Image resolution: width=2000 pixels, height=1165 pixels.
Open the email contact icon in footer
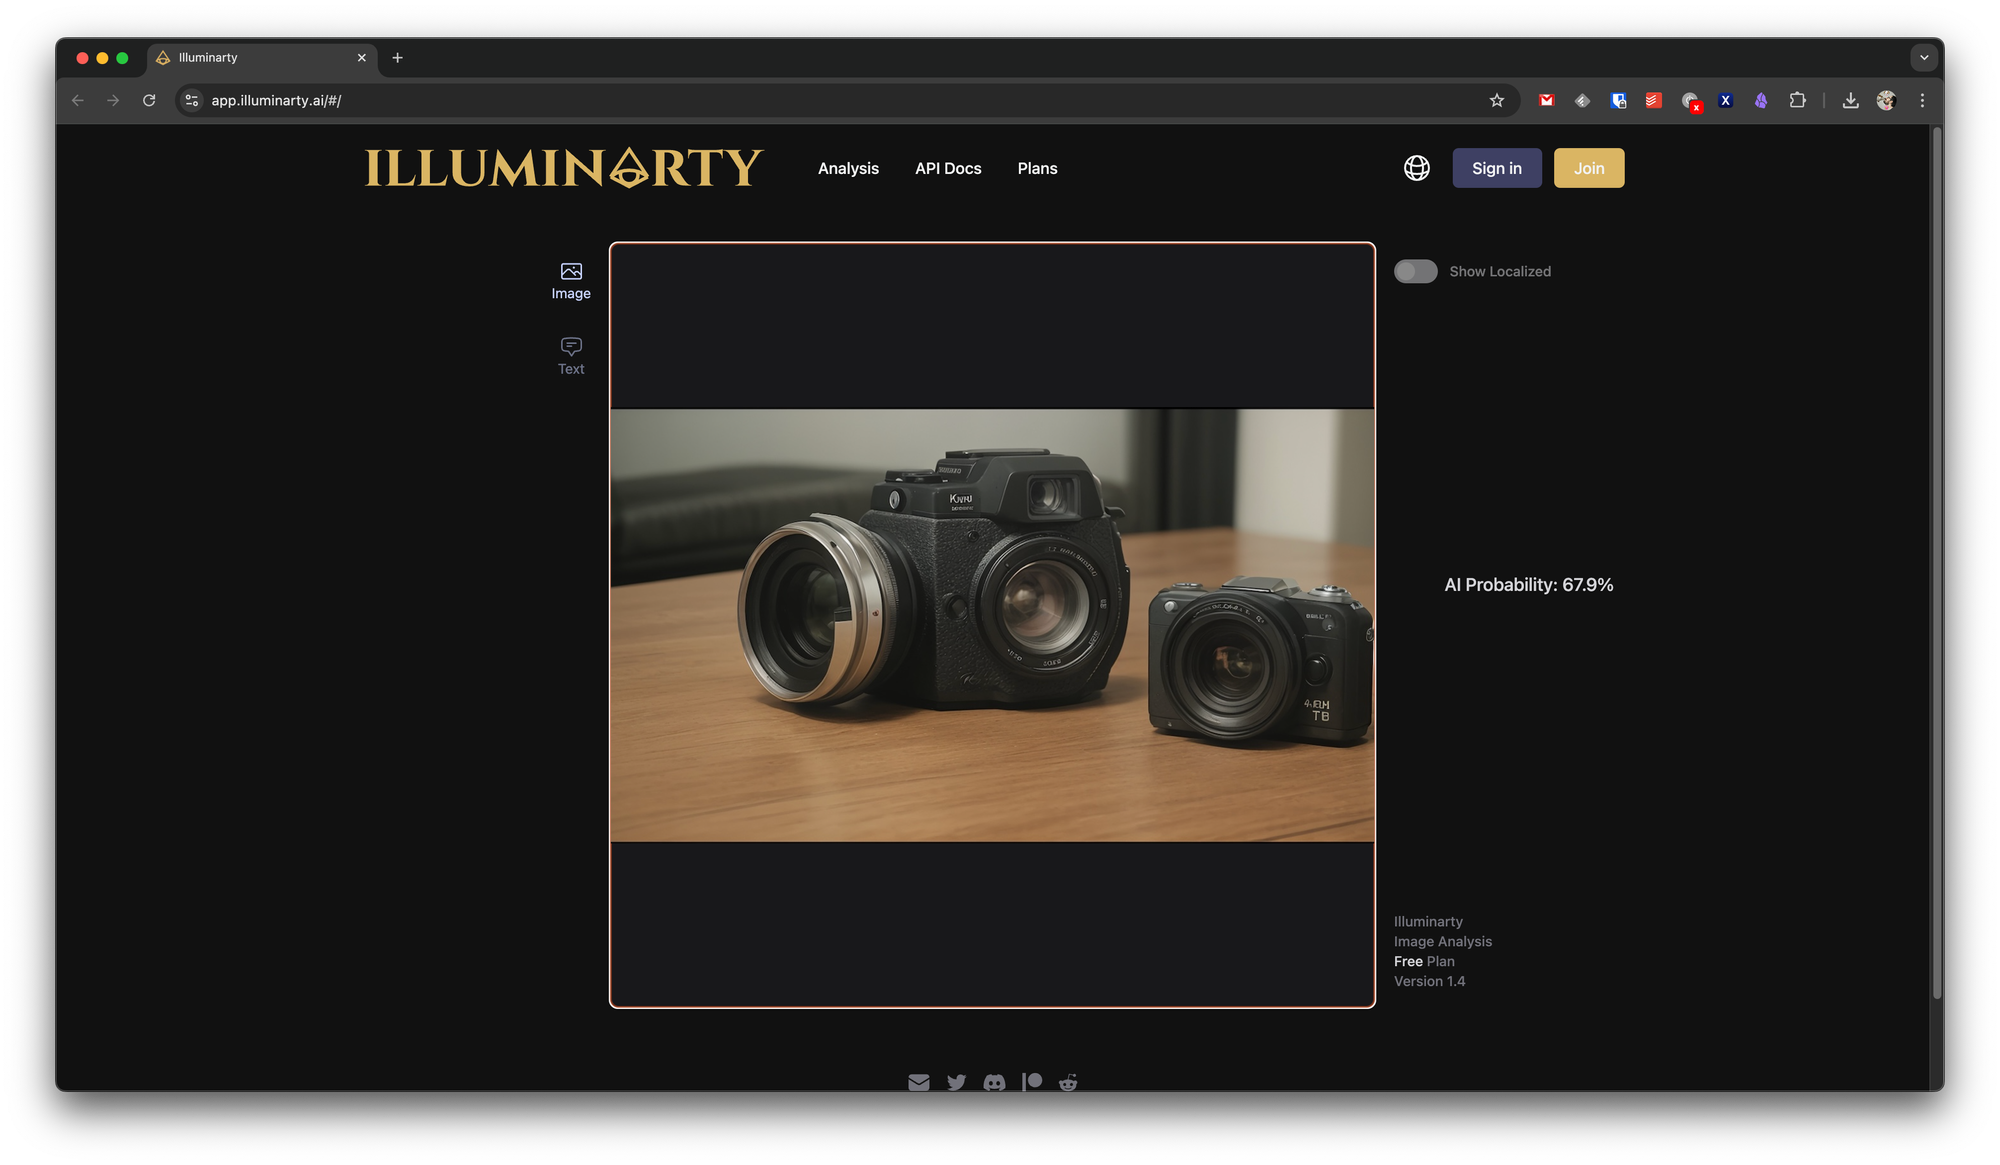click(x=918, y=1082)
